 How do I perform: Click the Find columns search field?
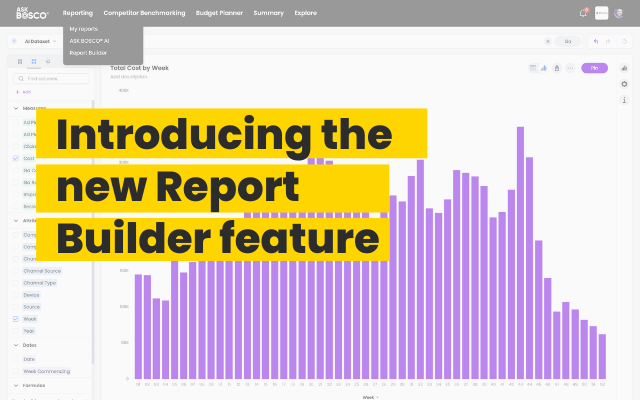point(51,79)
